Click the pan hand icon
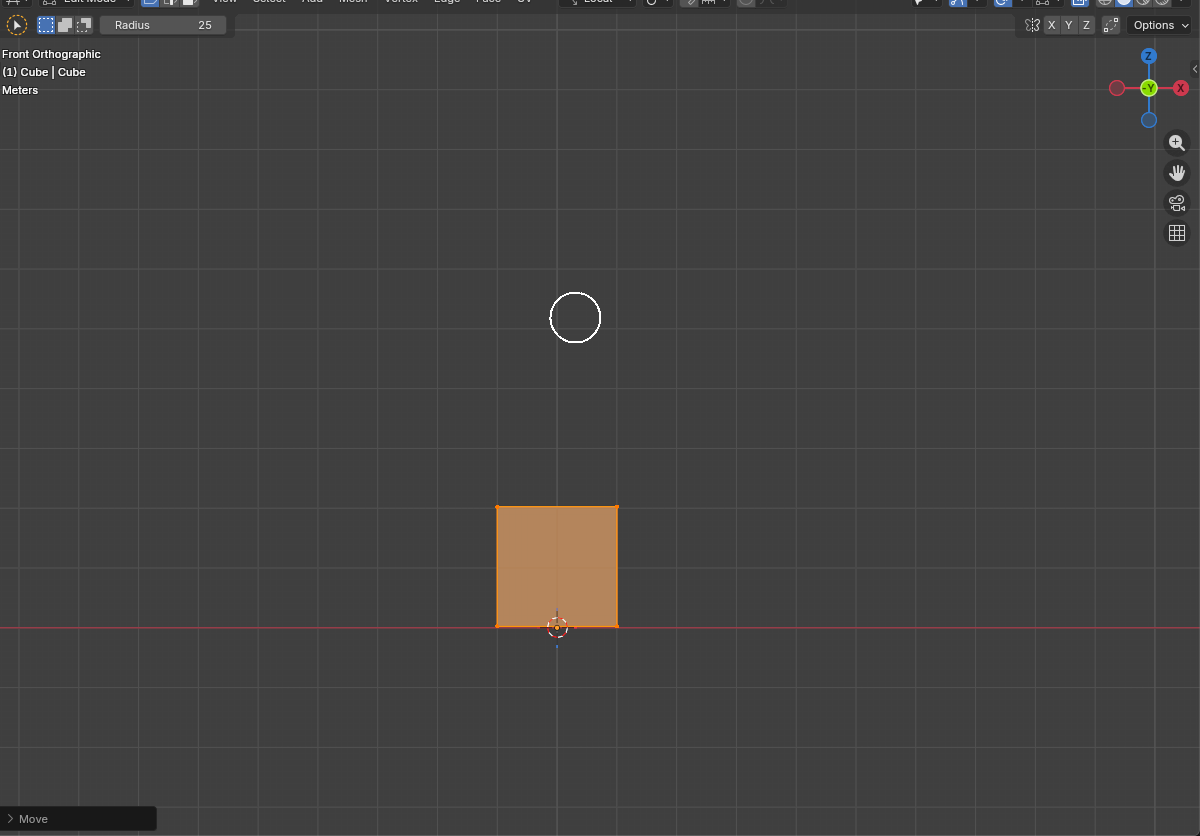The height and width of the screenshot is (836, 1200). [1177, 173]
